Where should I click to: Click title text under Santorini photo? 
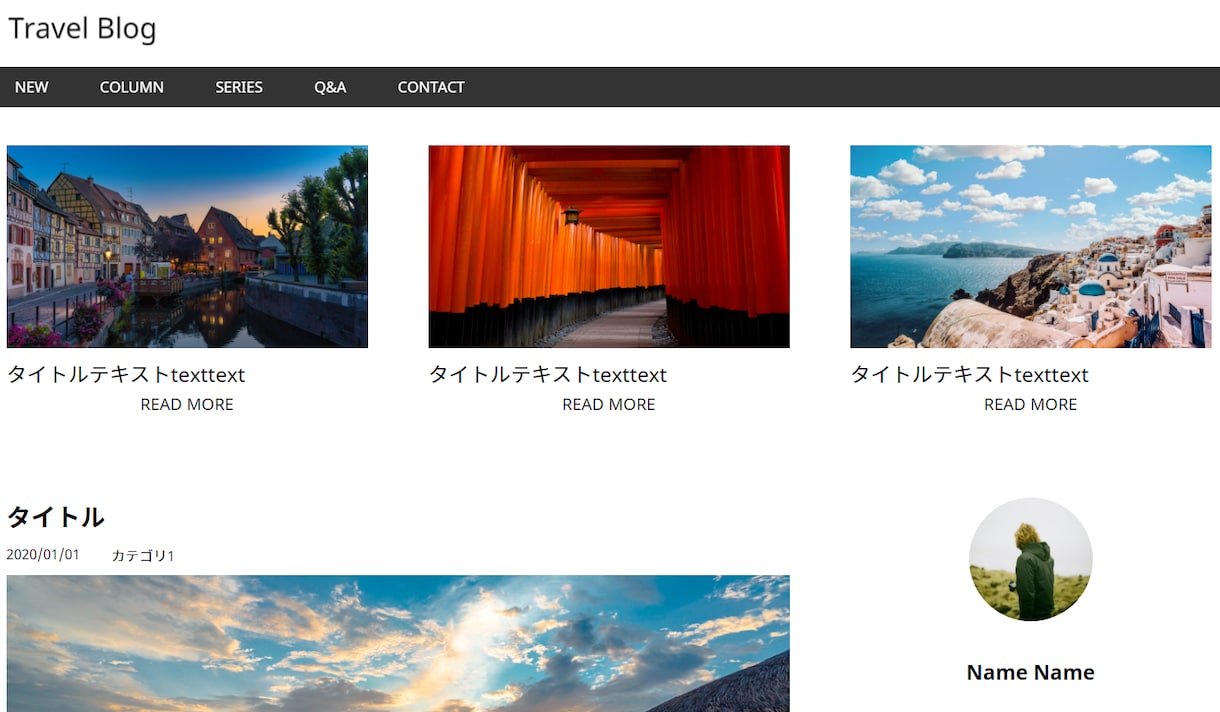tap(970, 375)
